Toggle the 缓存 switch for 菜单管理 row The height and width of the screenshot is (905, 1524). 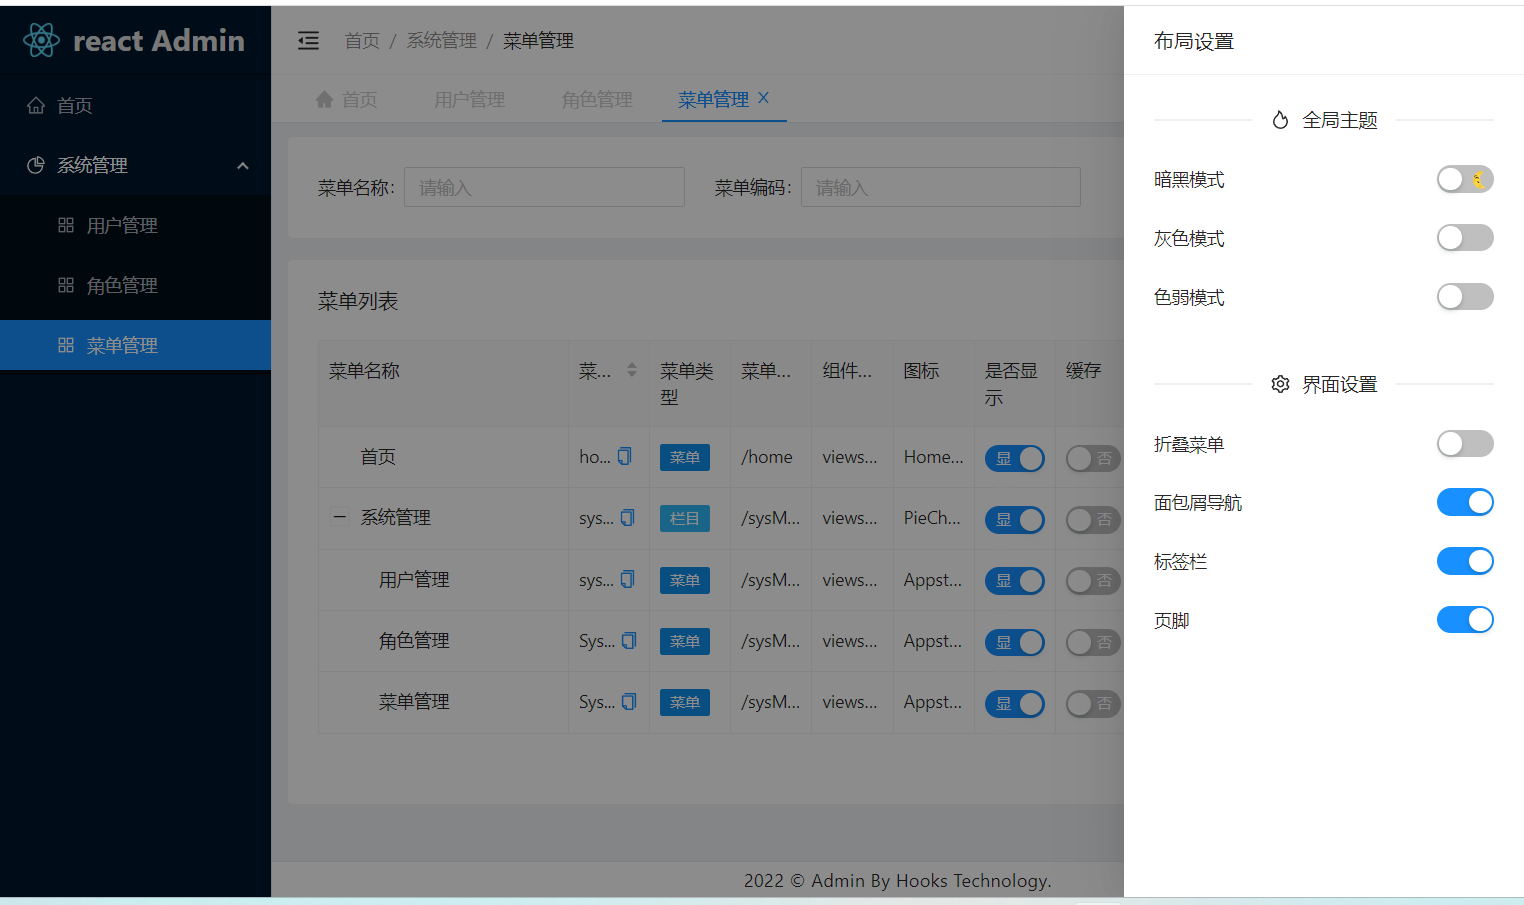tap(1093, 703)
